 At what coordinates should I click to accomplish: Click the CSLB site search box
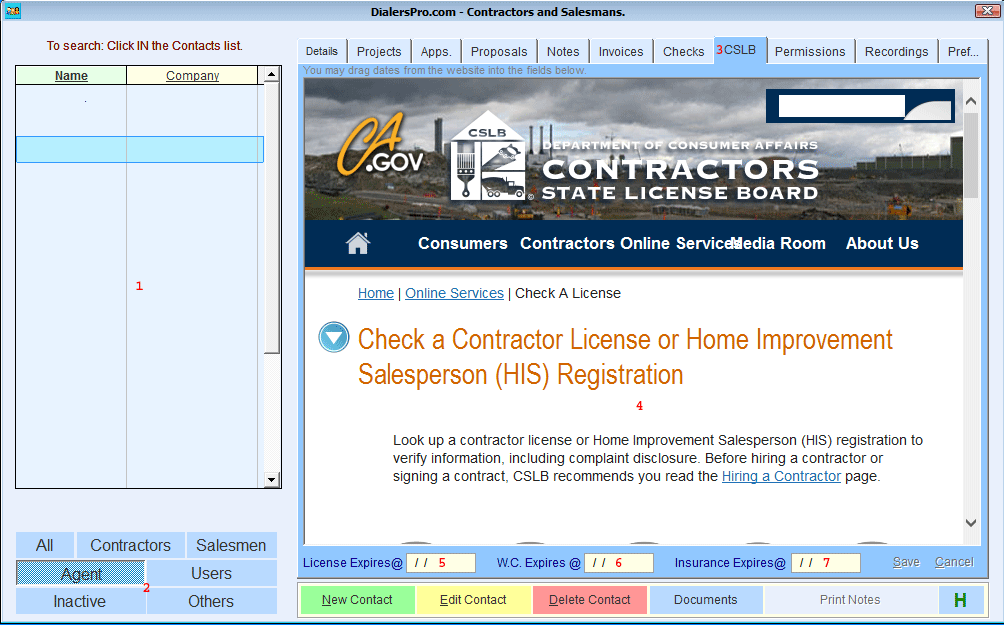pos(841,106)
